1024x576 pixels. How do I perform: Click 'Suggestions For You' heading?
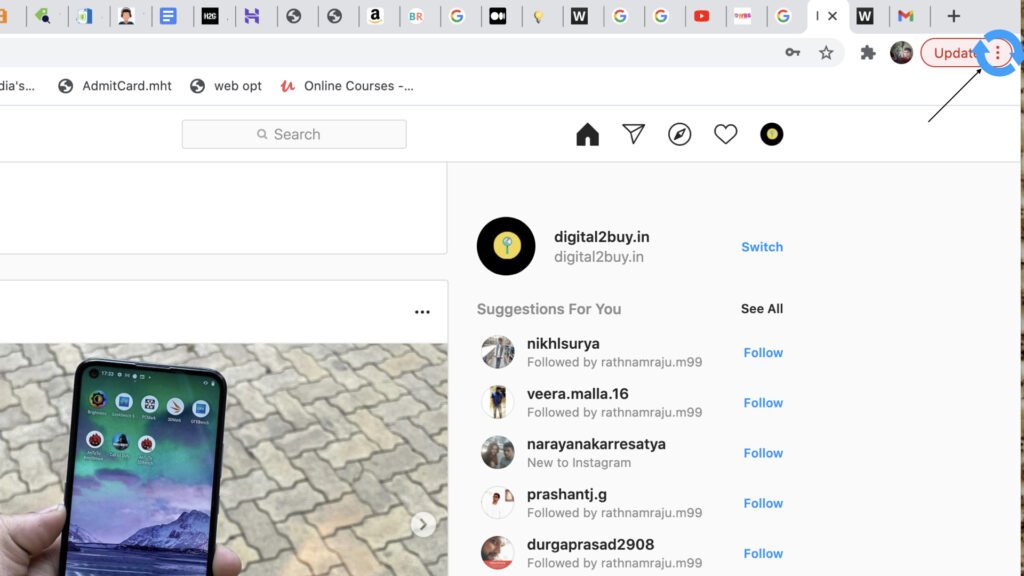tap(549, 309)
